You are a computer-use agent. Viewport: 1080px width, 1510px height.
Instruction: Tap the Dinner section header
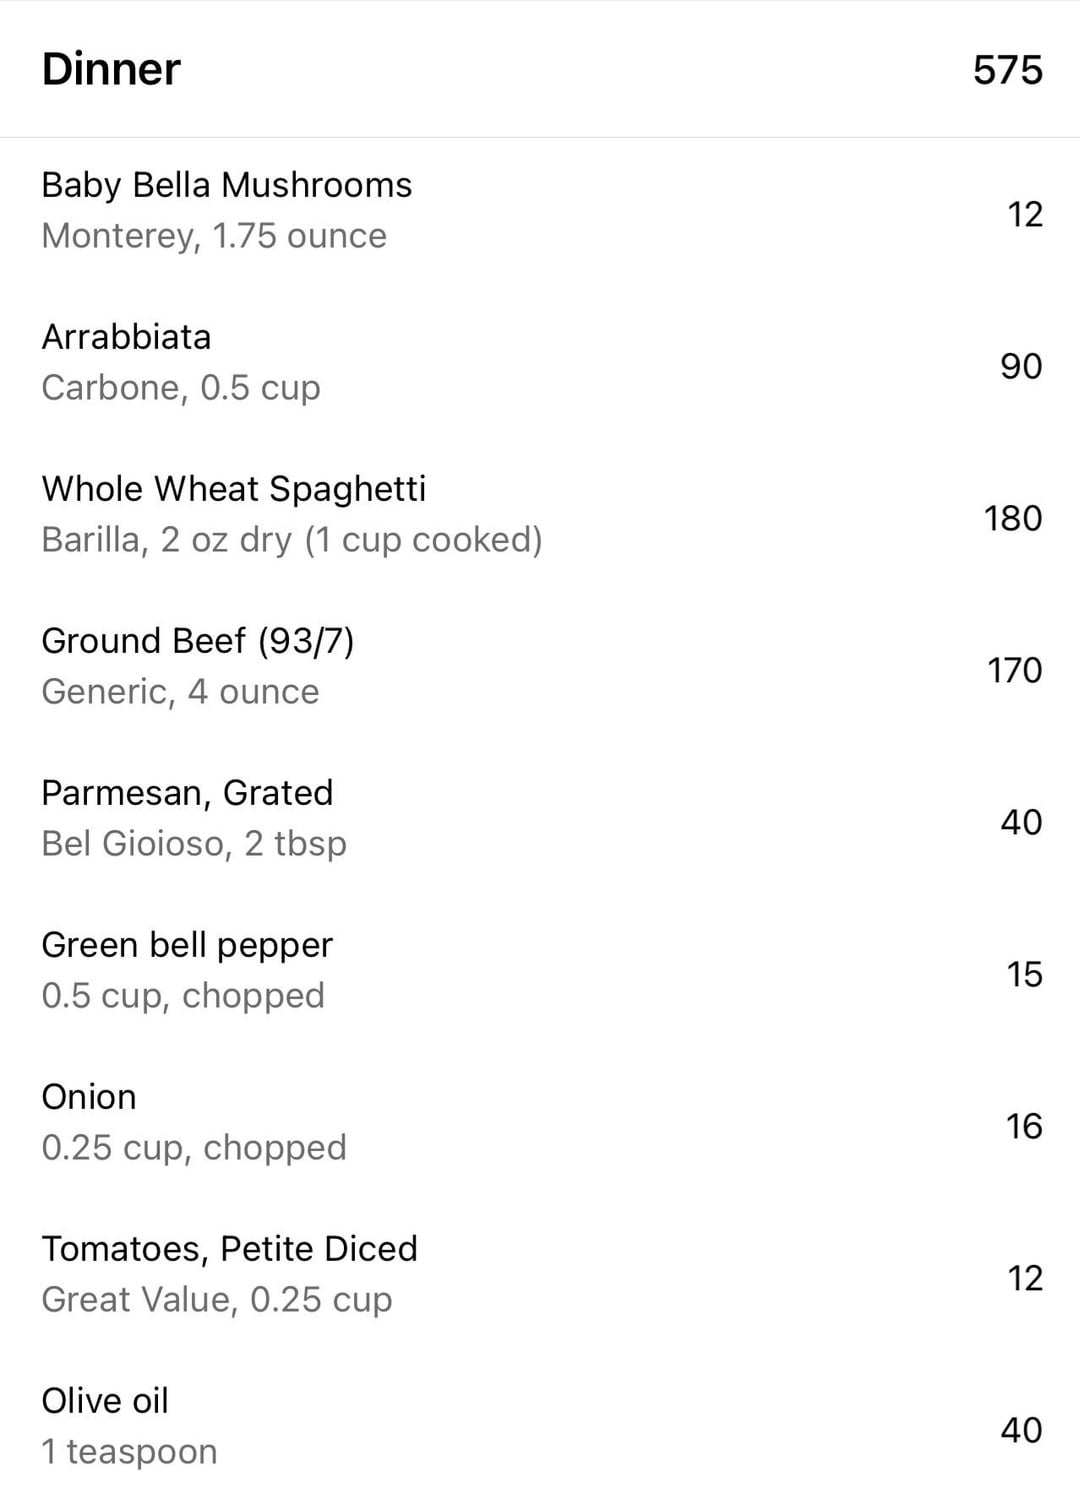111,69
